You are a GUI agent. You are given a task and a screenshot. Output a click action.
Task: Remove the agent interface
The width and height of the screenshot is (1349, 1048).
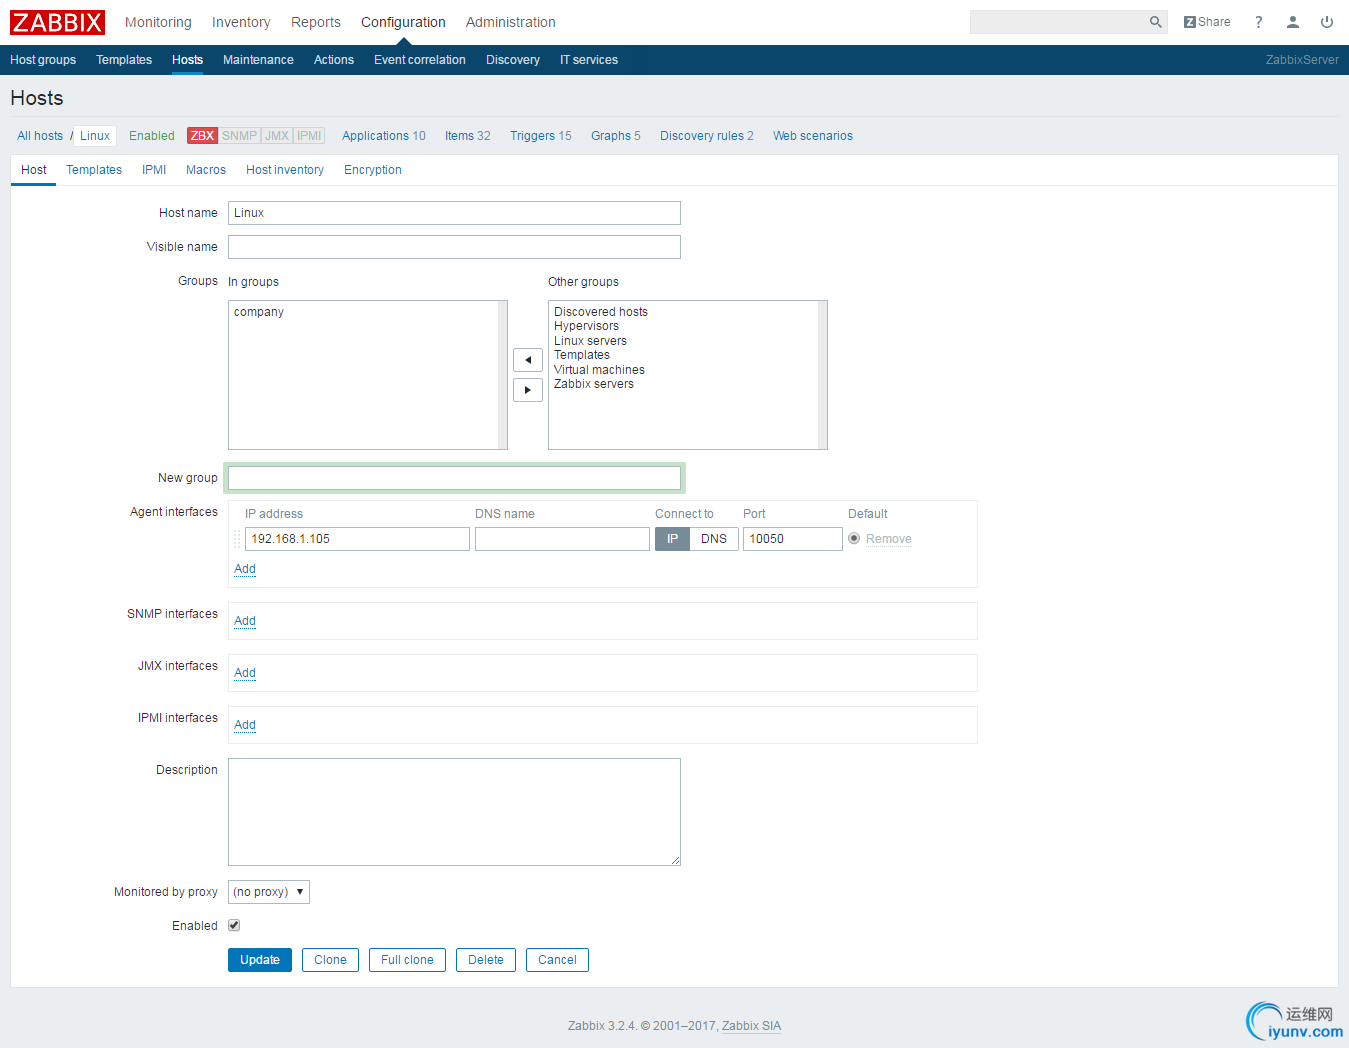pyautogui.click(x=889, y=539)
